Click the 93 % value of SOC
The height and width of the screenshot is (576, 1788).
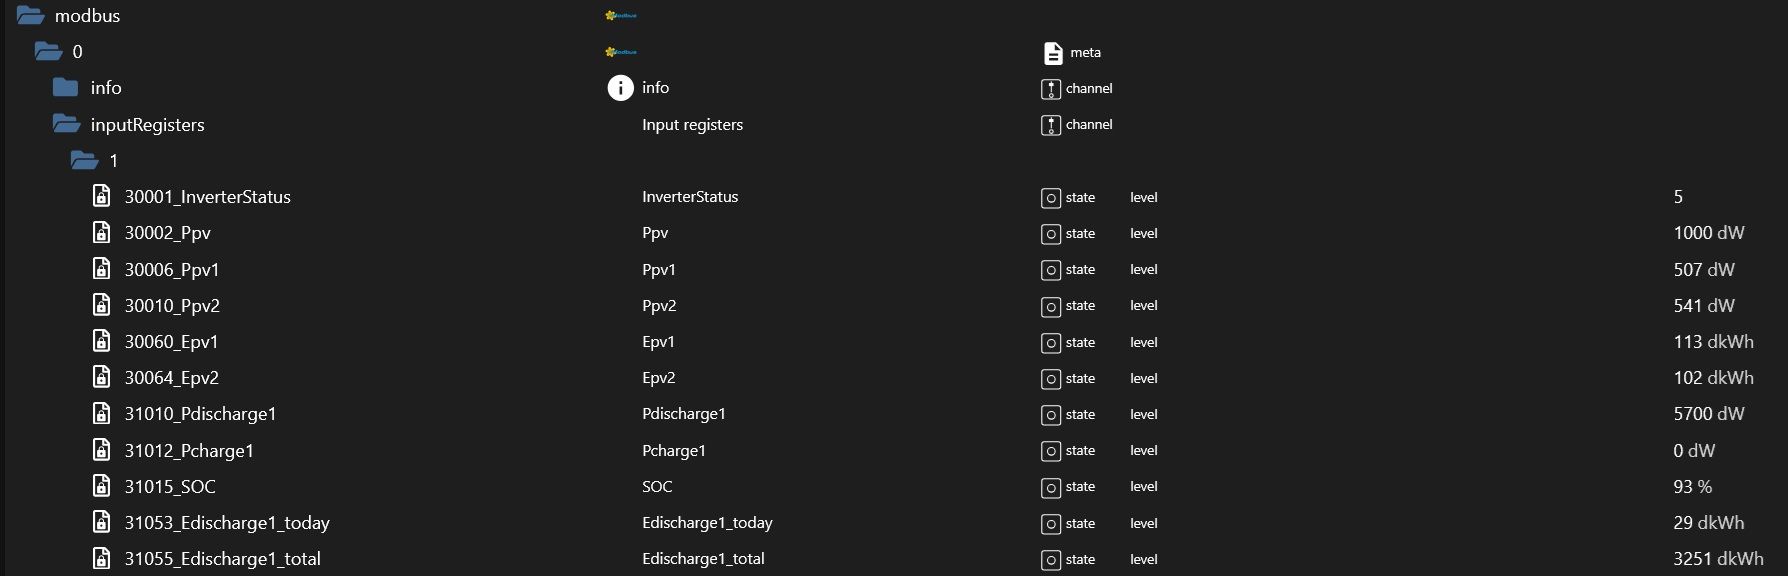1693,487
